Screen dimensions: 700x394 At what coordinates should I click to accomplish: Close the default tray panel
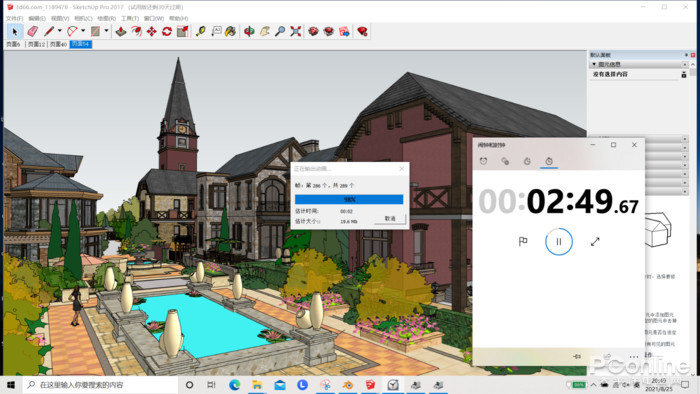pyautogui.click(x=693, y=55)
